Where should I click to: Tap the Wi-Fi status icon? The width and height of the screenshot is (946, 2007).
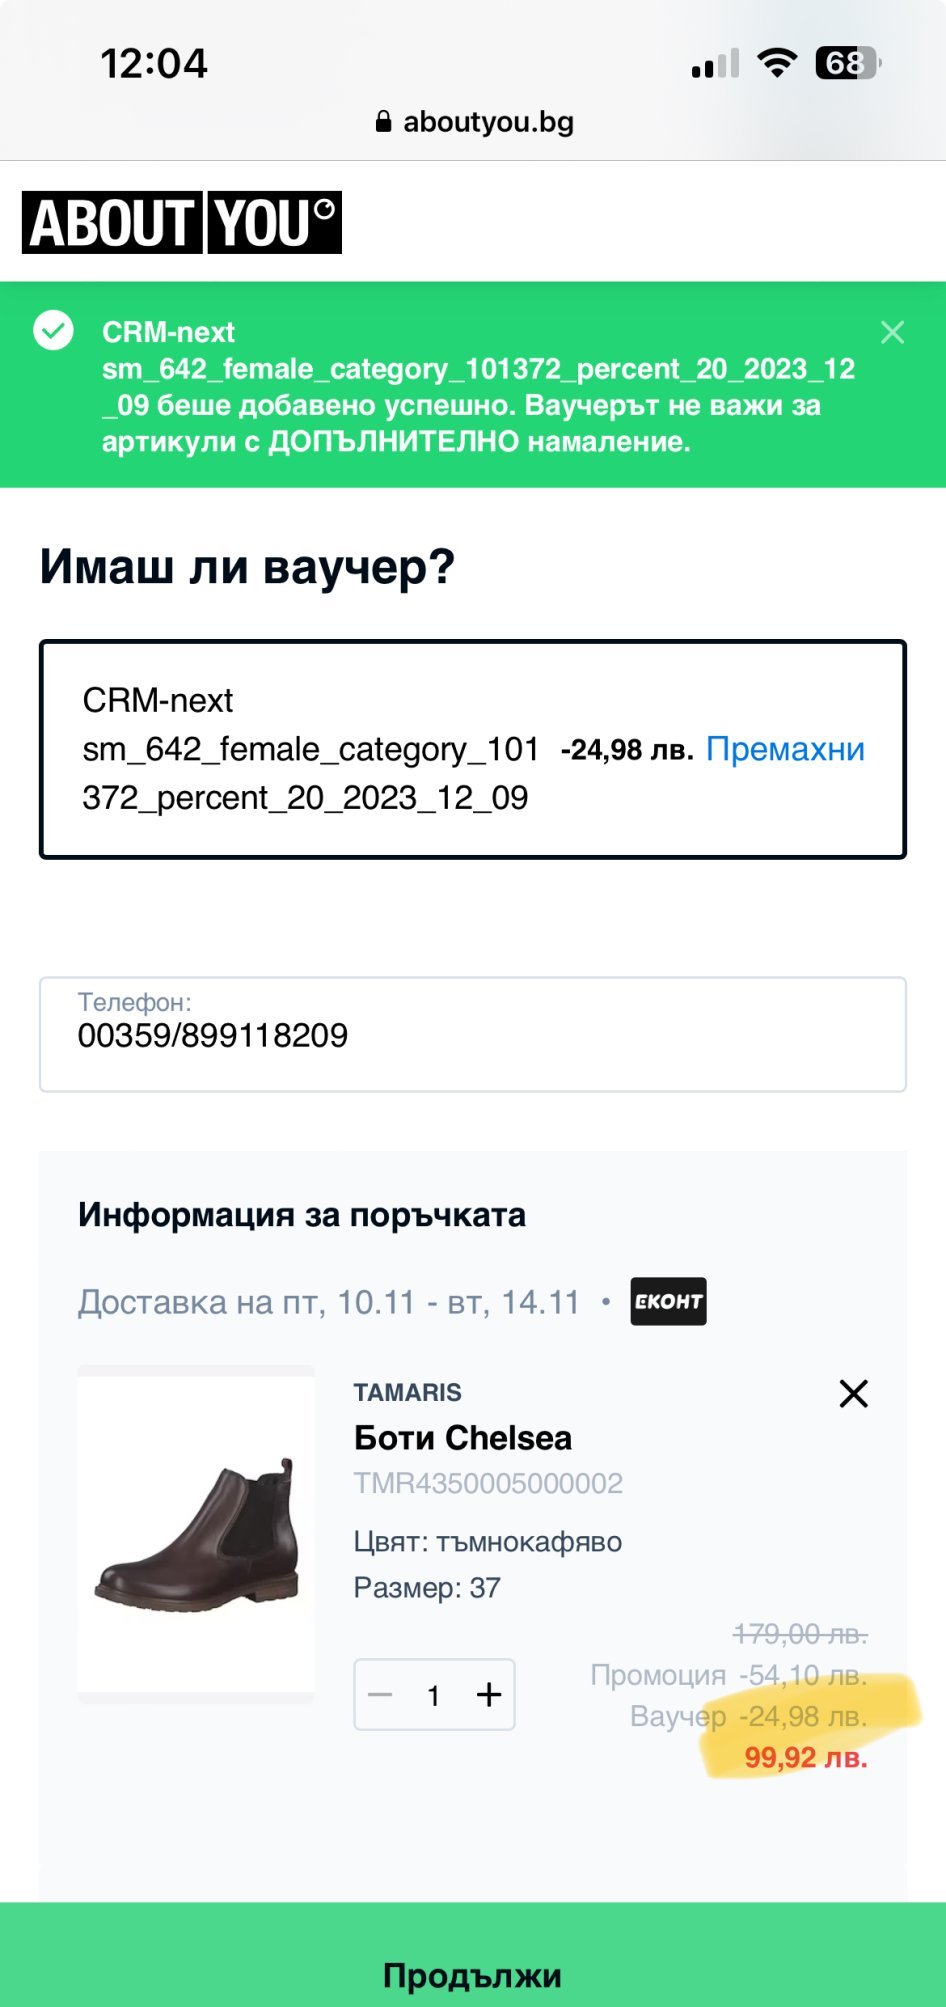776,63
